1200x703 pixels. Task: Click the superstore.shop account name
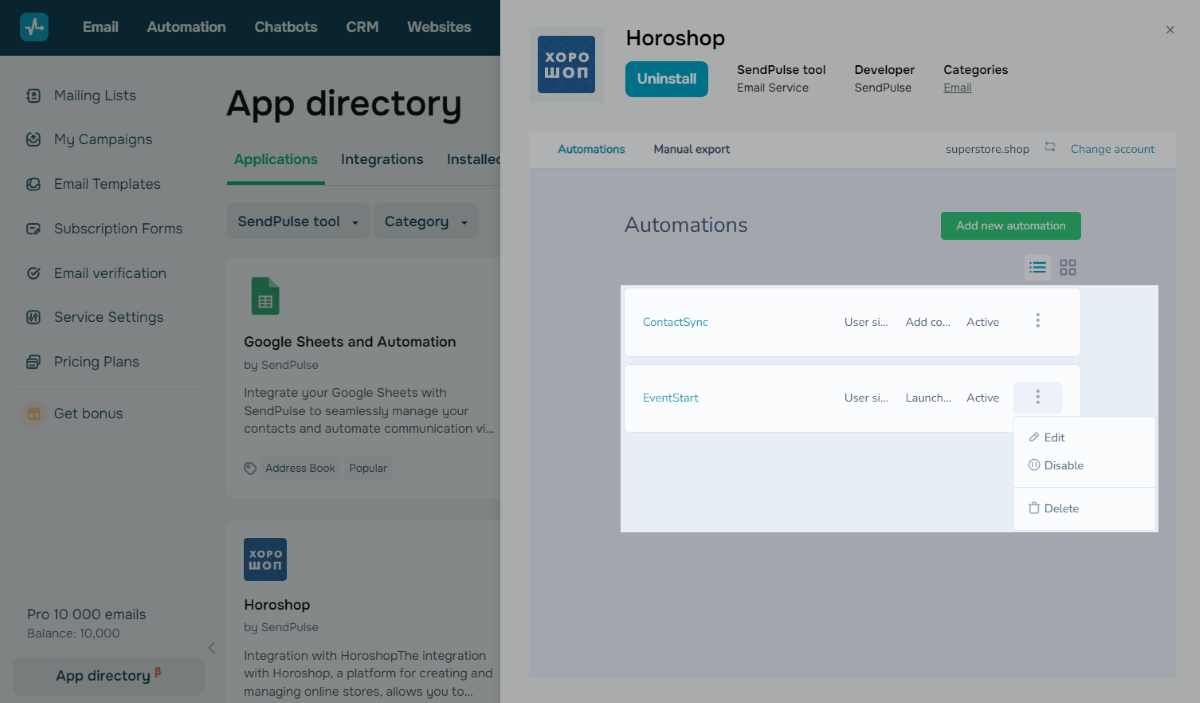(987, 149)
